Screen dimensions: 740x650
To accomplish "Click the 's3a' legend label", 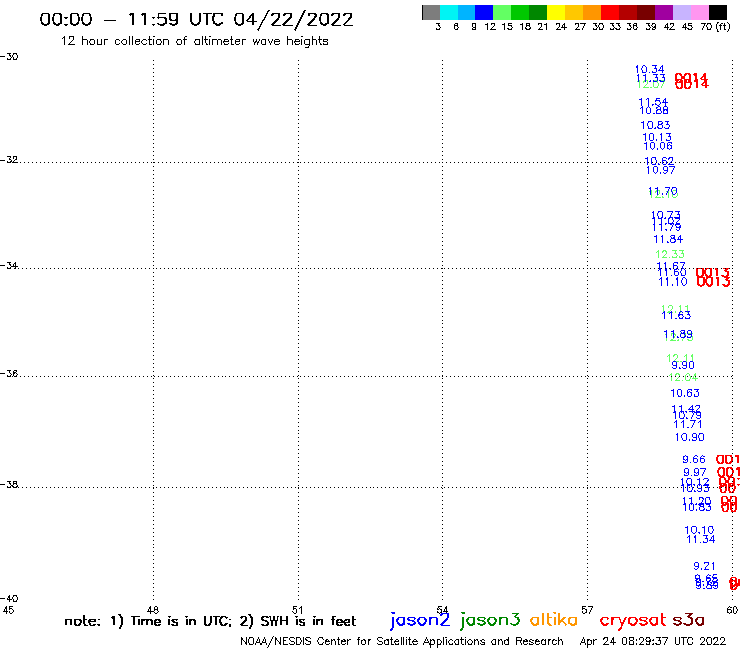I will point(688,620).
